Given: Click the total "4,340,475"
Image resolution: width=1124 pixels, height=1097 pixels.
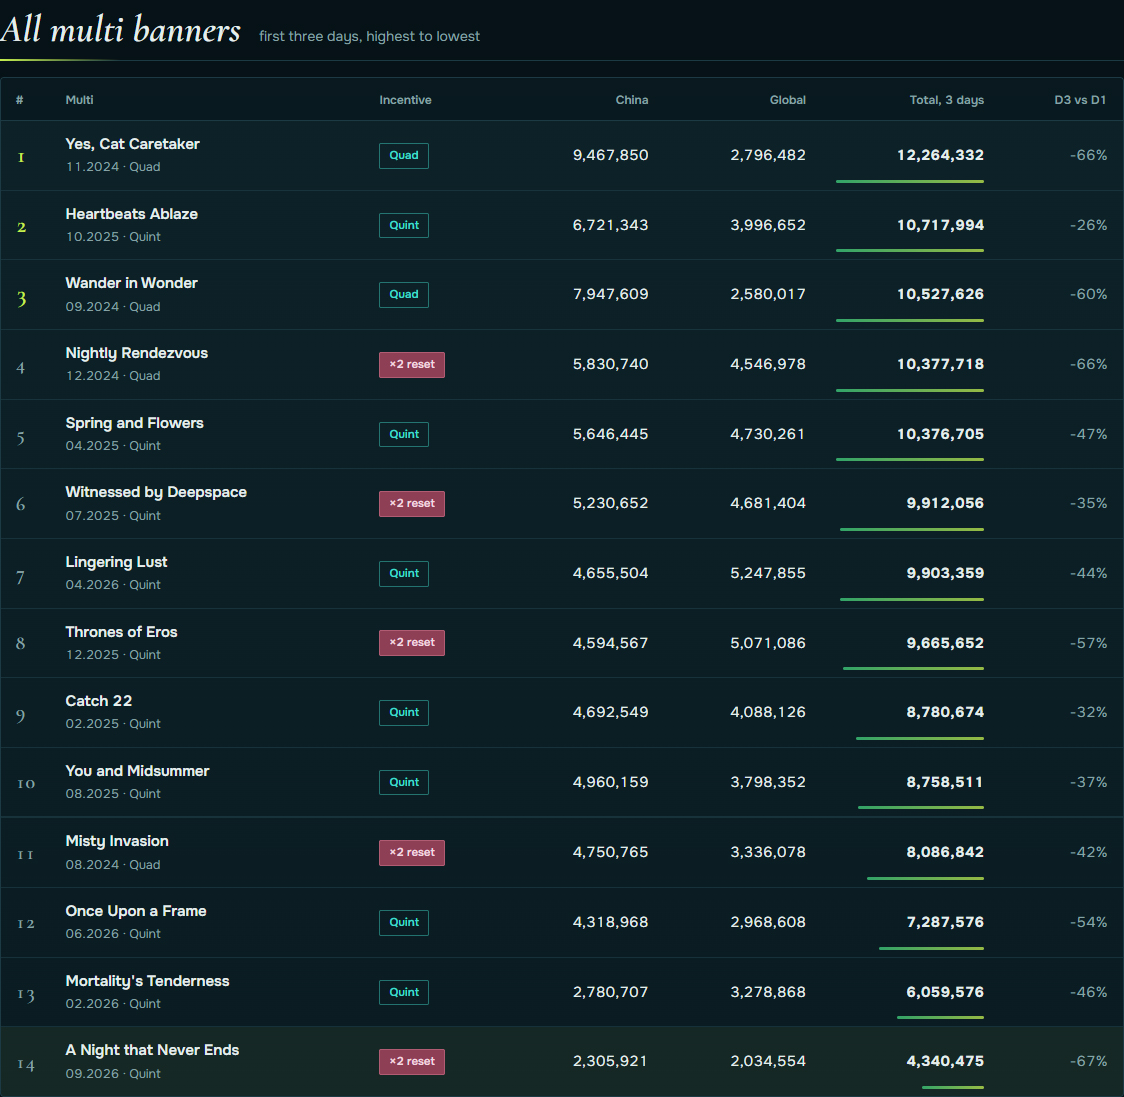Looking at the screenshot, I should 945,1060.
